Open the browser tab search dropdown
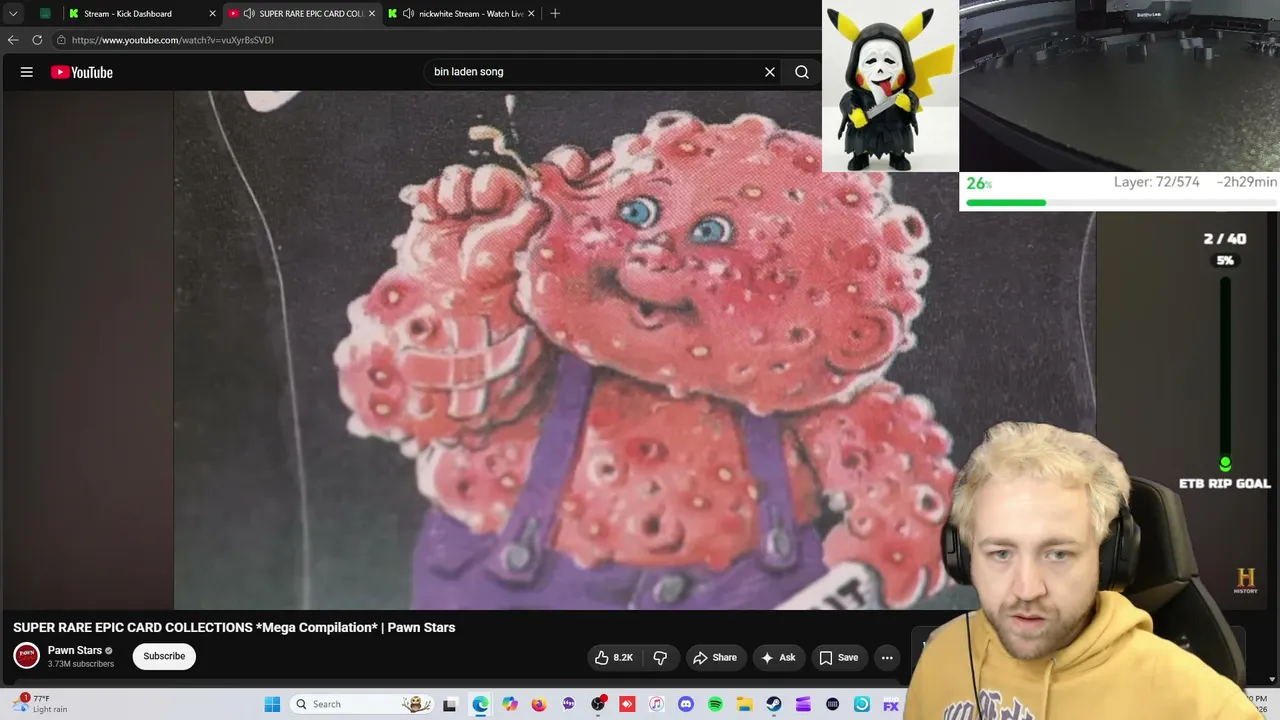Viewport: 1280px width, 720px height. coord(13,13)
